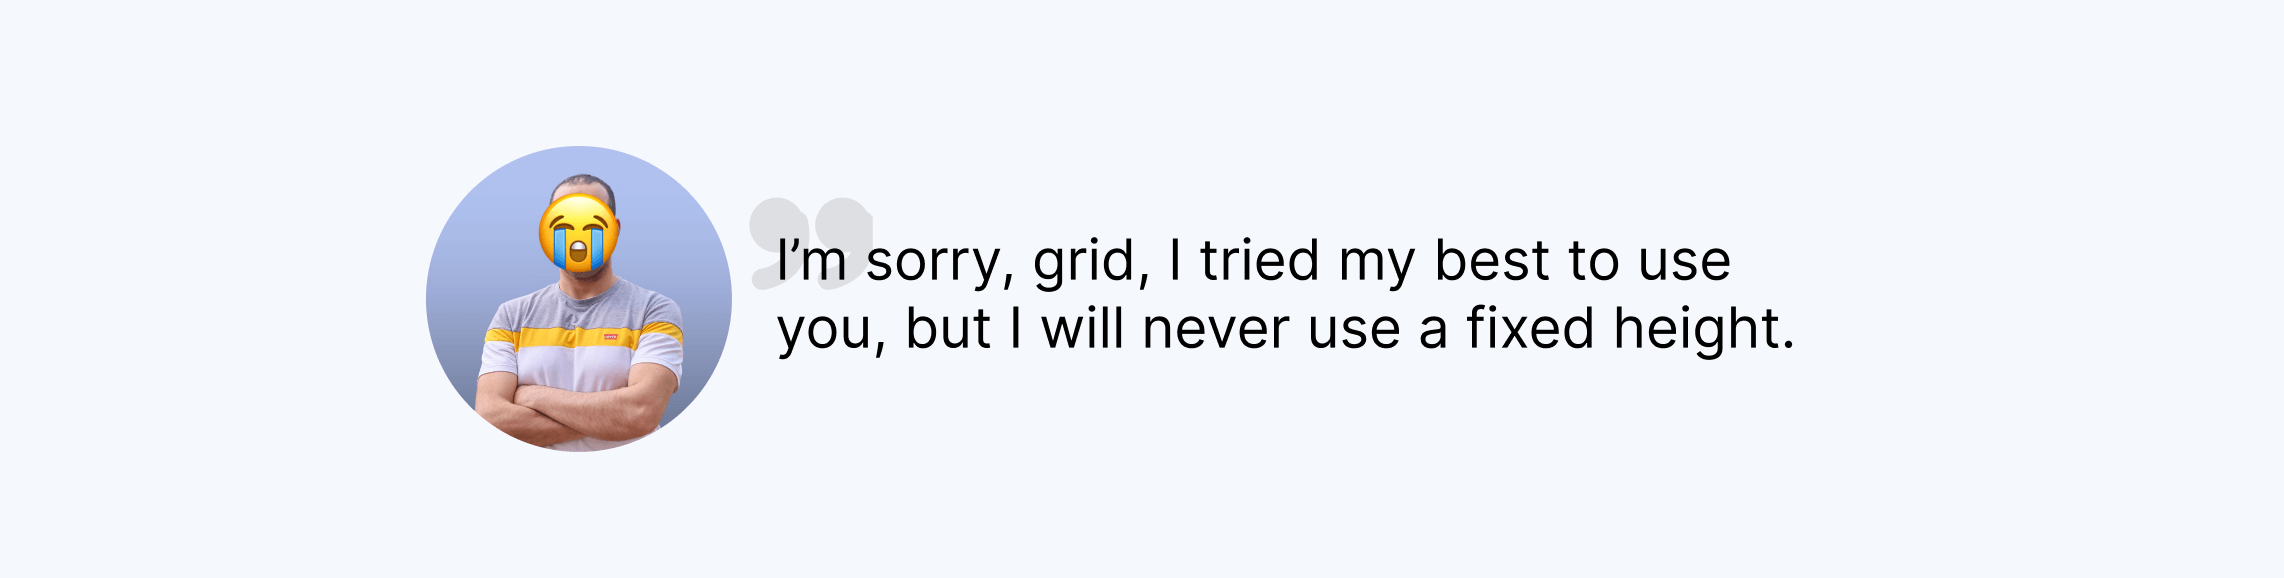This screenshot has height=578, width=2284.
Task: Click the word "best" in the quote
Action: 1492,260
